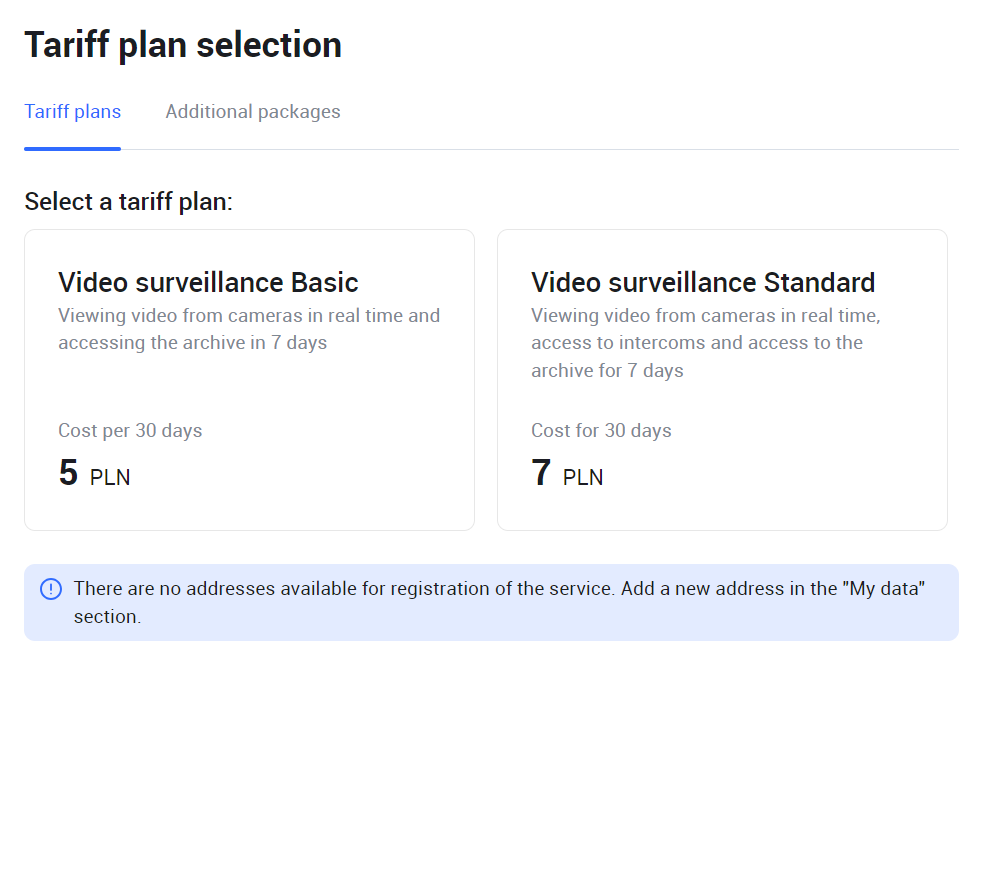990x871 pixels.
Task: Click the Standard plan description text
Action: (705, 343)
